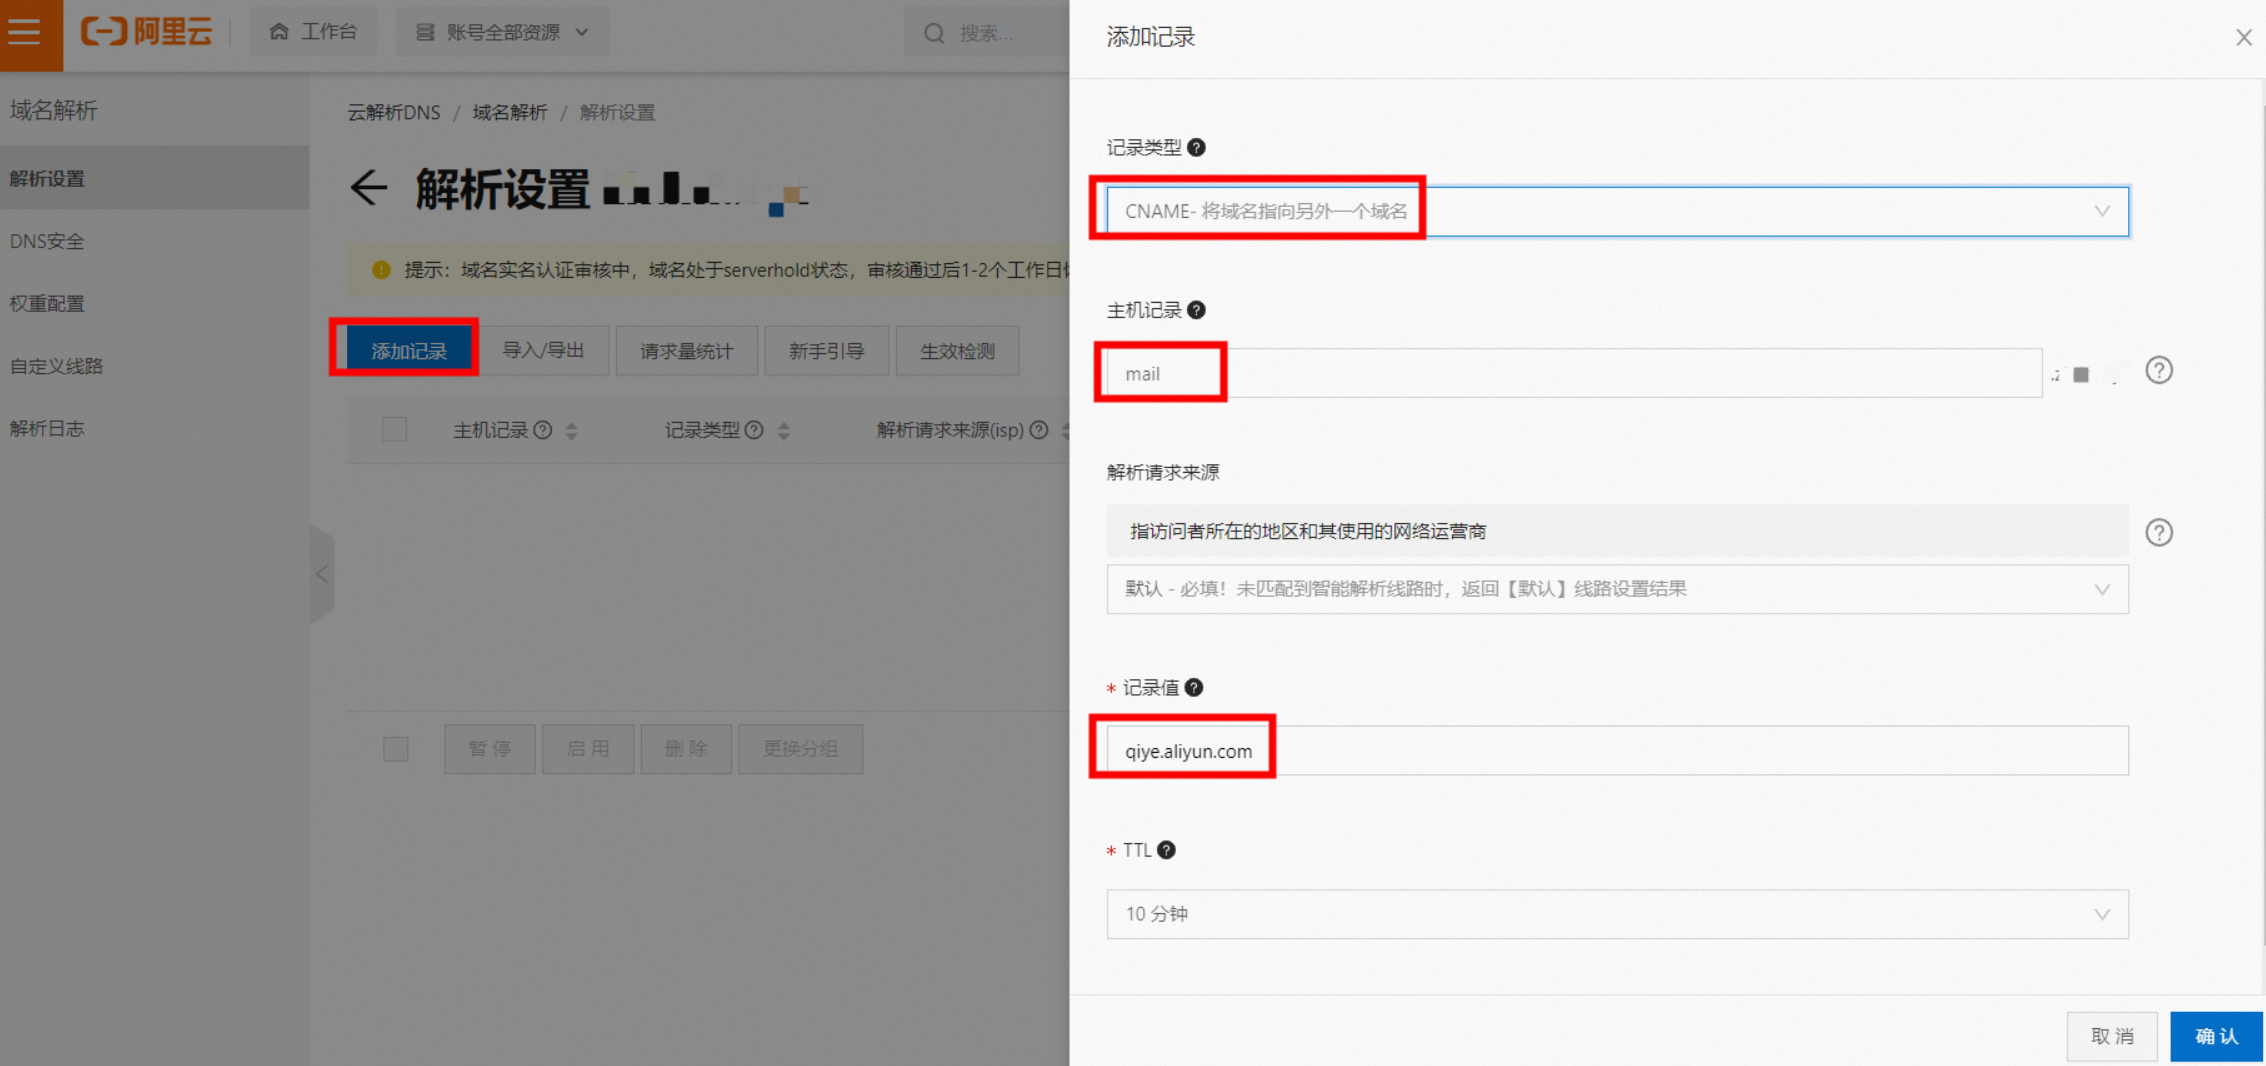Open the 账号全部资源 selector

click(x=502, y=31)
